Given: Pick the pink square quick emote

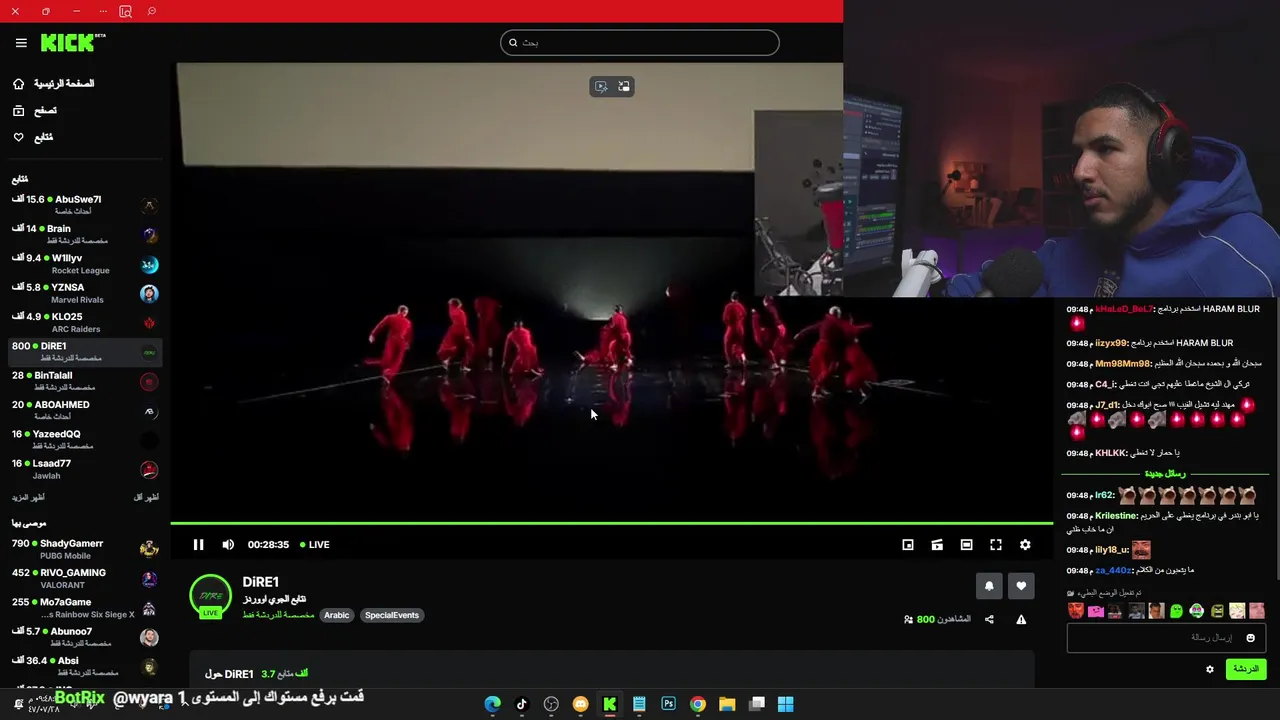Looking at the screenshot, I should coord(1095,611).
